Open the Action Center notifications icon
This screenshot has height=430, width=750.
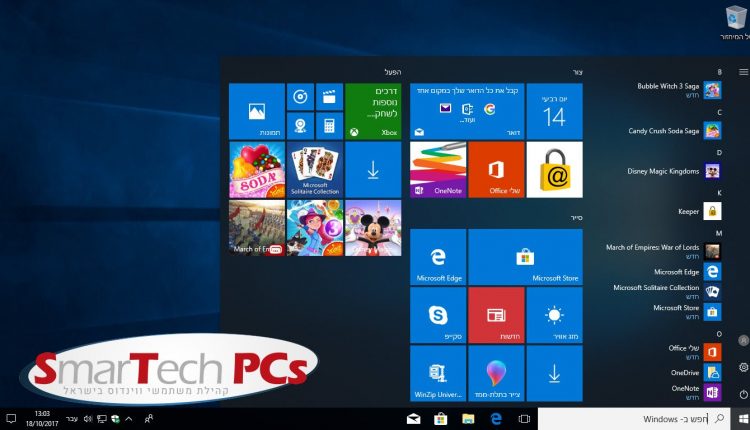tap(11, 419)
